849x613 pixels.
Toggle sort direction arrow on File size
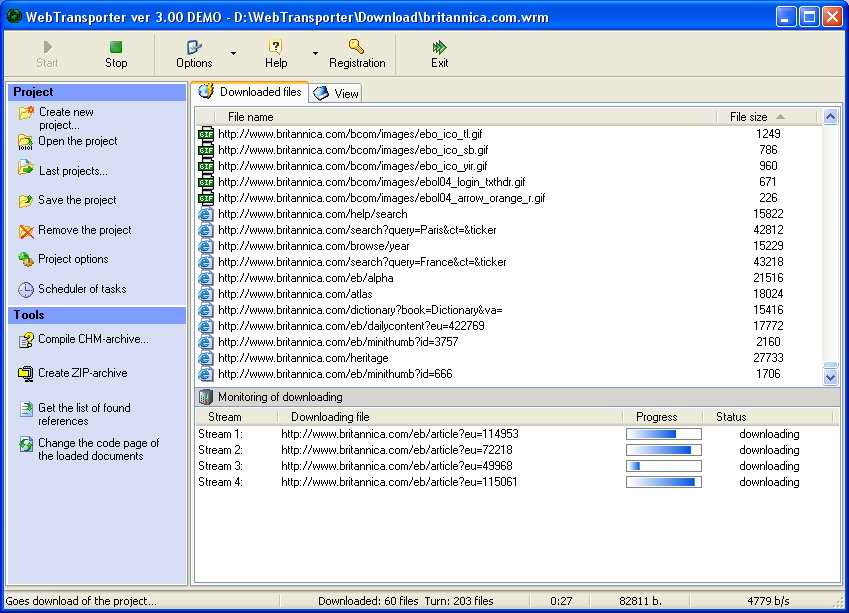tap(780, 116)
